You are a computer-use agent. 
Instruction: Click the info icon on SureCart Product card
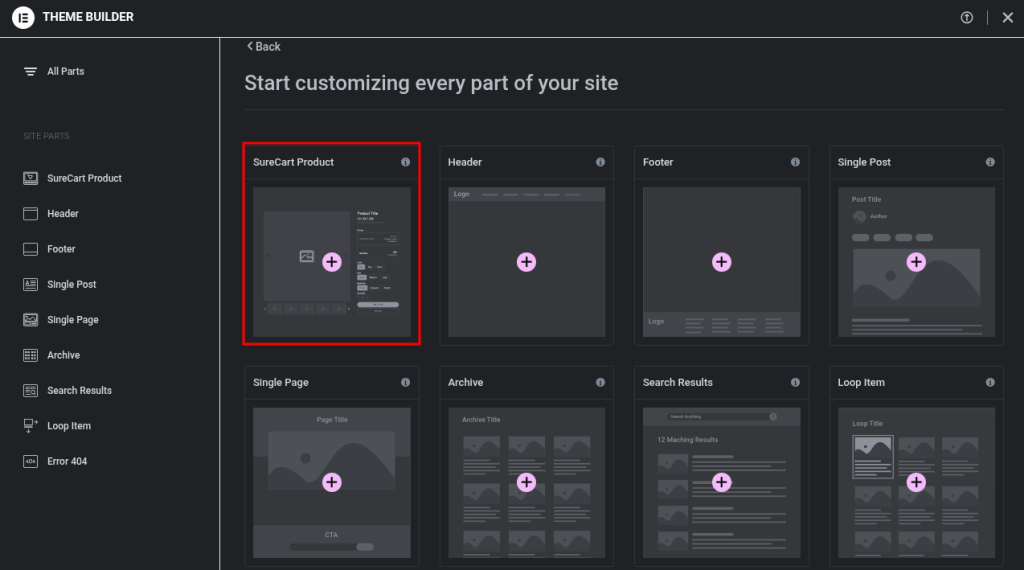(405, 162)
